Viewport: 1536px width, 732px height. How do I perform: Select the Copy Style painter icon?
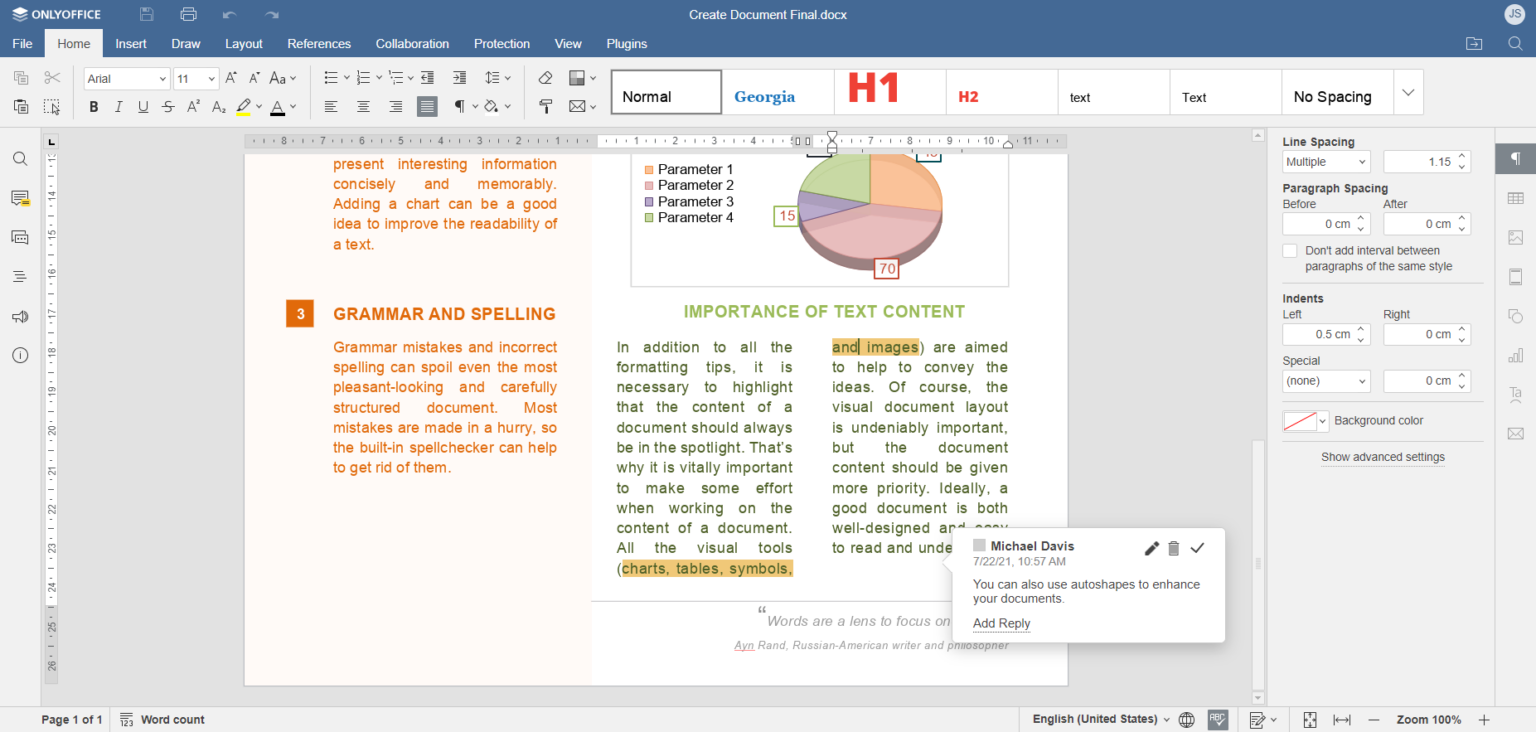click(x=546, y=106)
